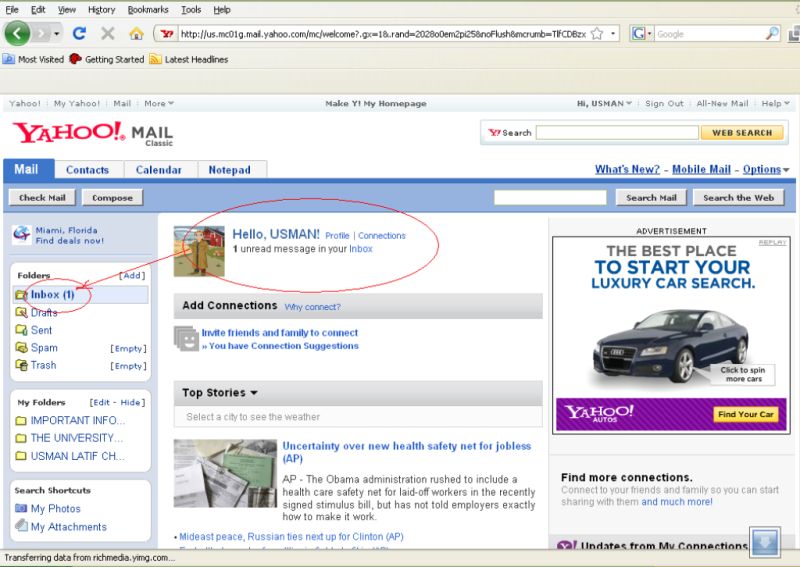Open the Inbox (1) folder
This screenshot has width=800, height=567.
coord(52,295)
